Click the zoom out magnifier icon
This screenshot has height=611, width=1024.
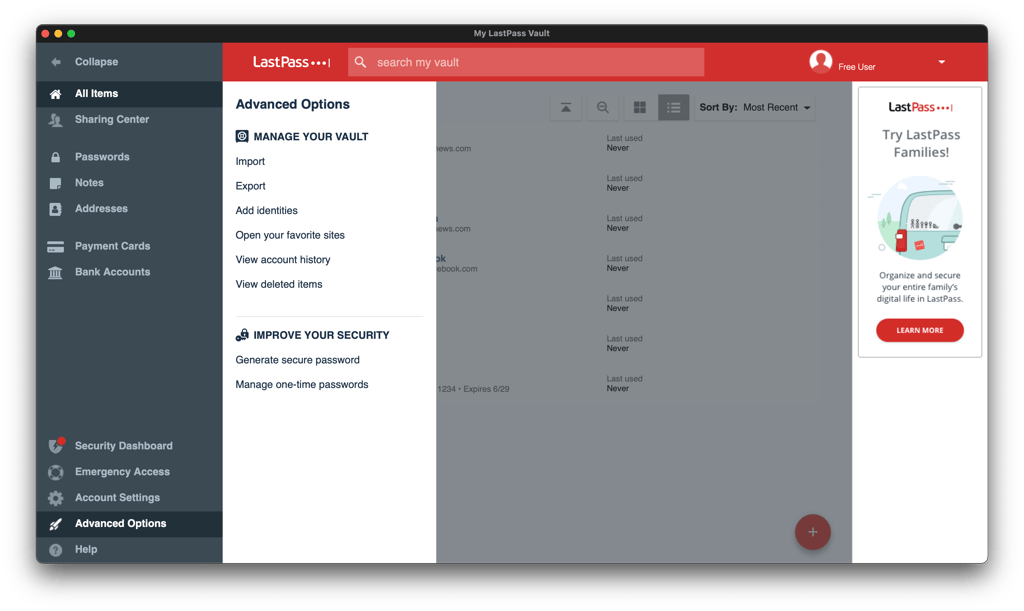coord(603,108)
